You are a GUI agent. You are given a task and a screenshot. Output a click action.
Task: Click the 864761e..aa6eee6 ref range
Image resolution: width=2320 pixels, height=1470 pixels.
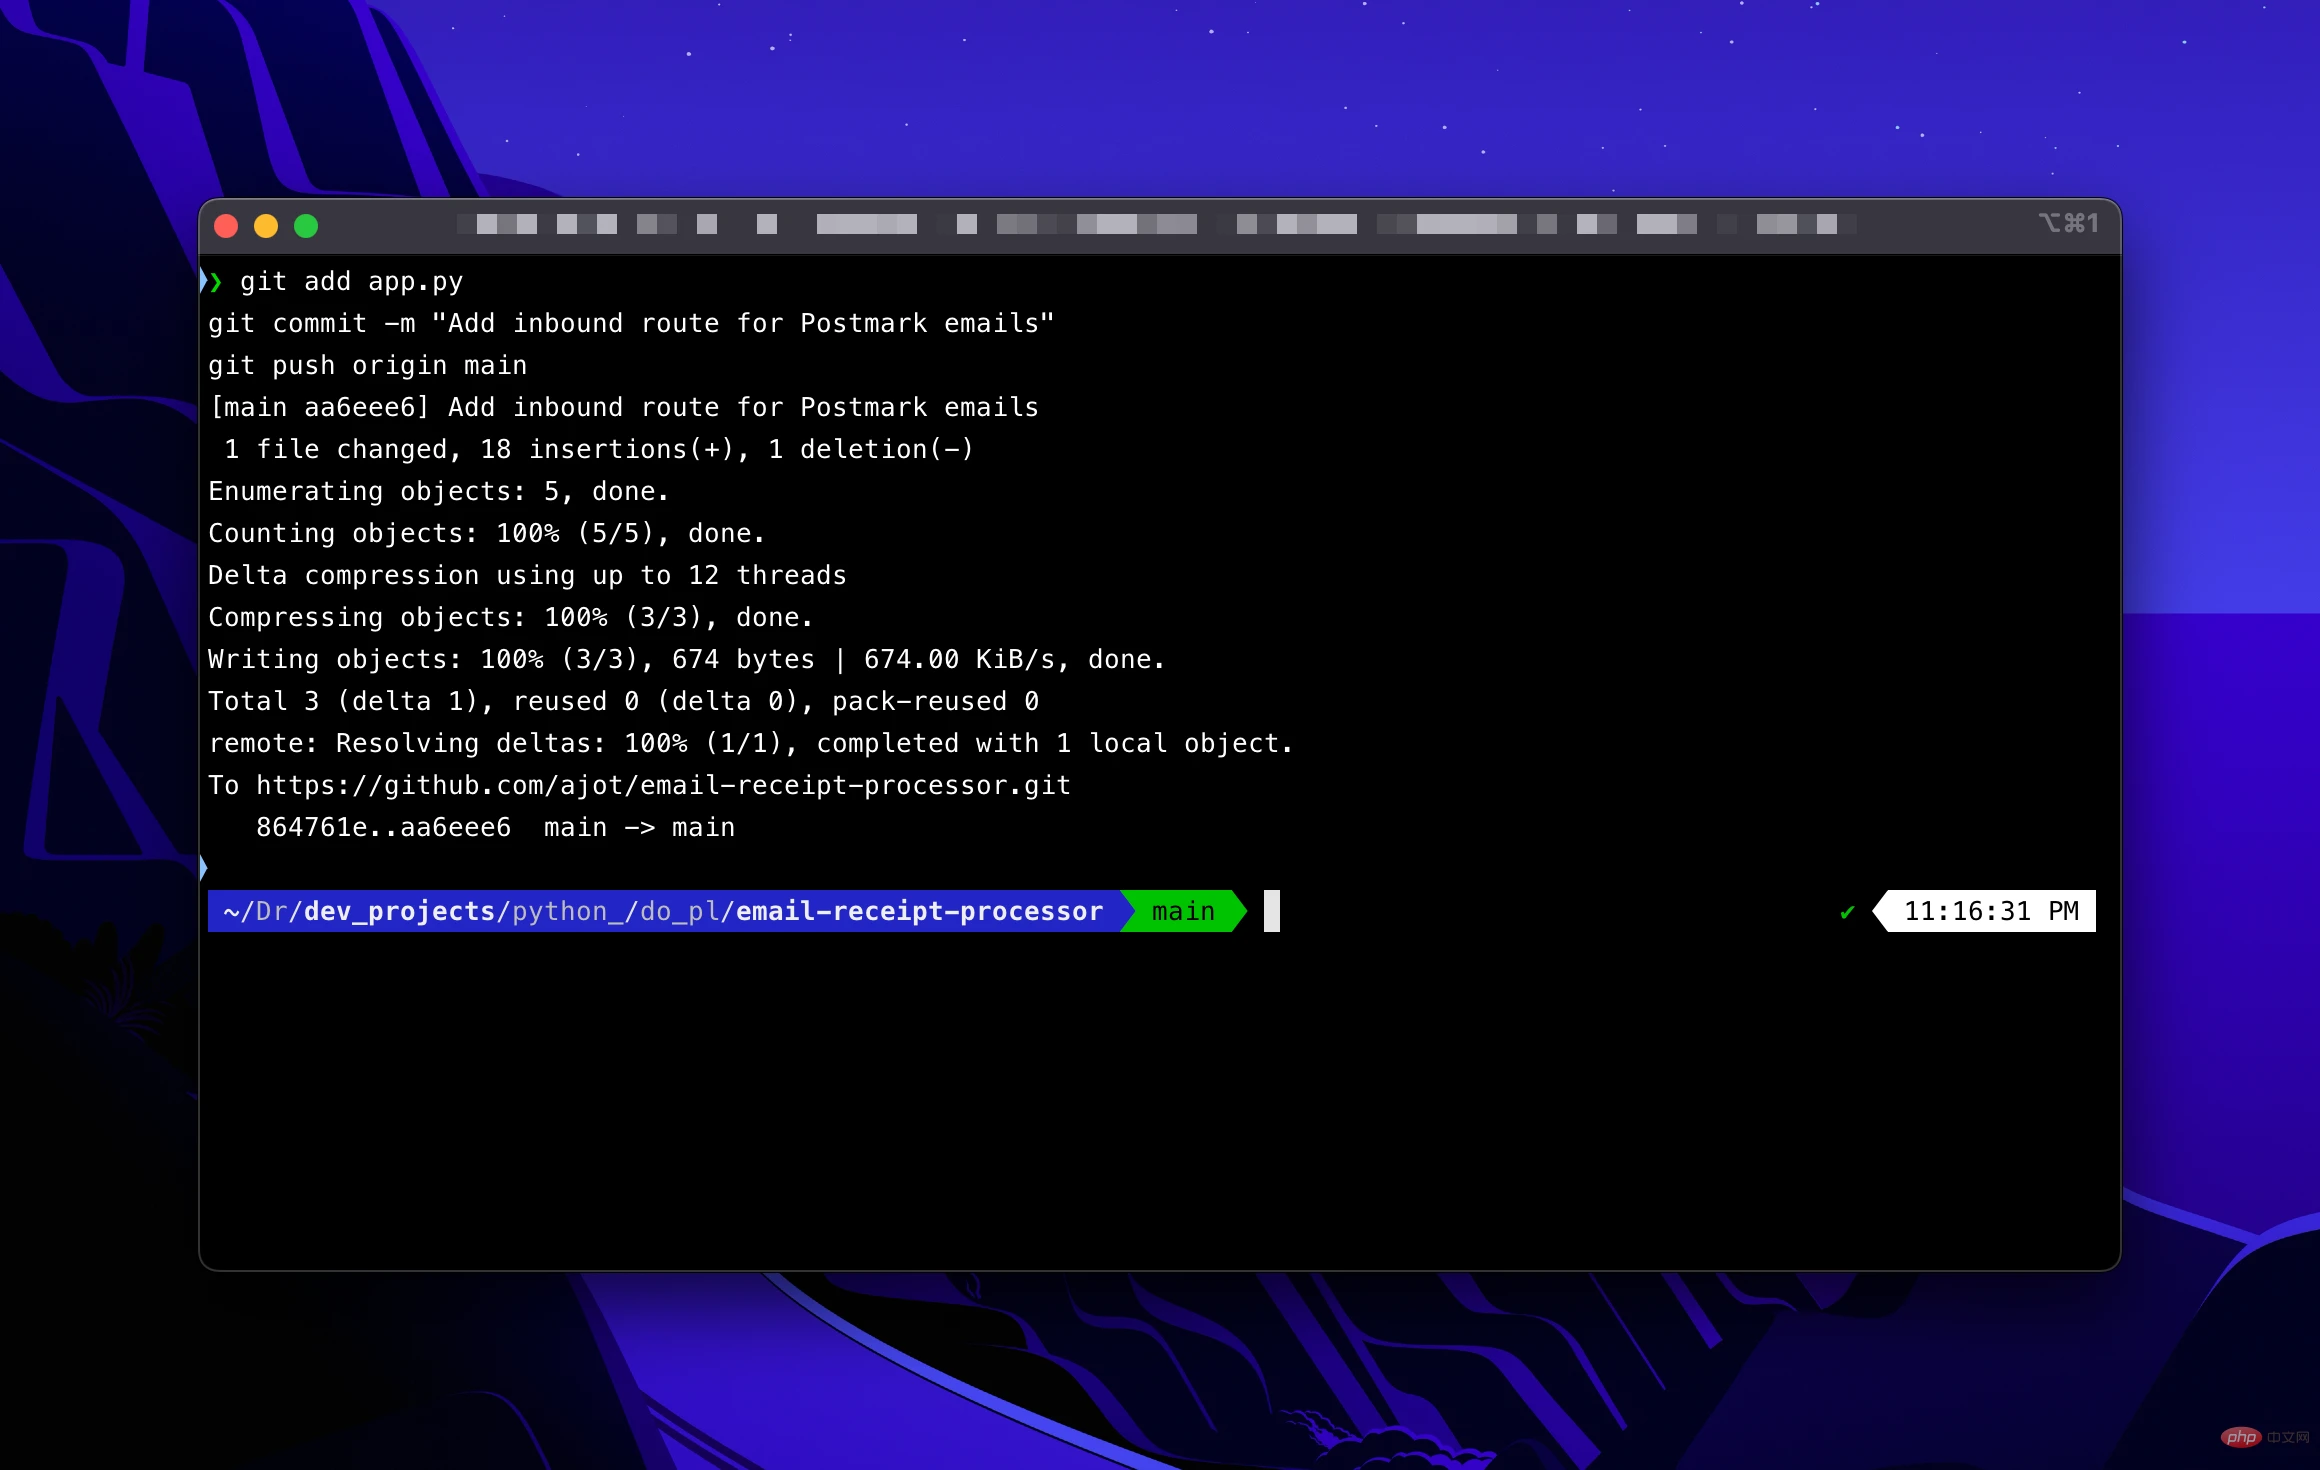(383, 827)
